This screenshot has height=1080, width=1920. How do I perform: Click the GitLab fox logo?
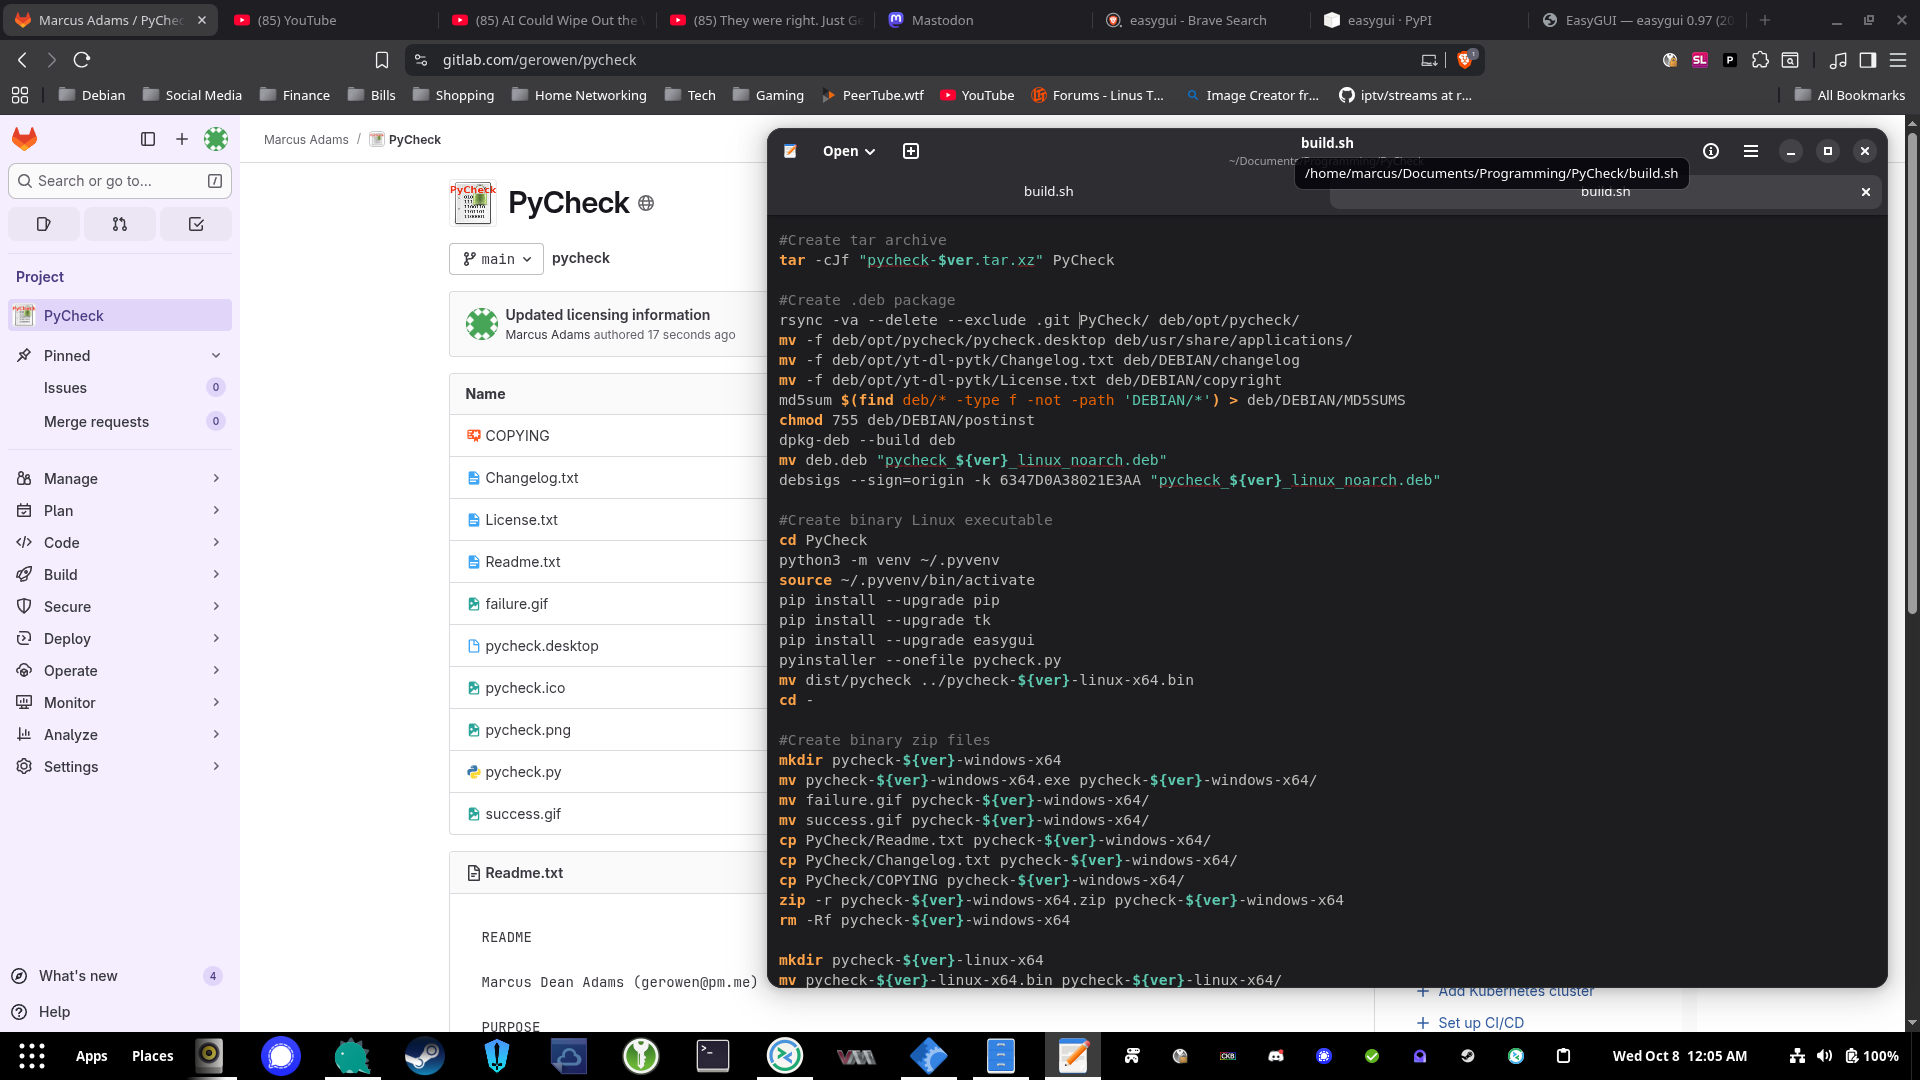coord(25,139)
